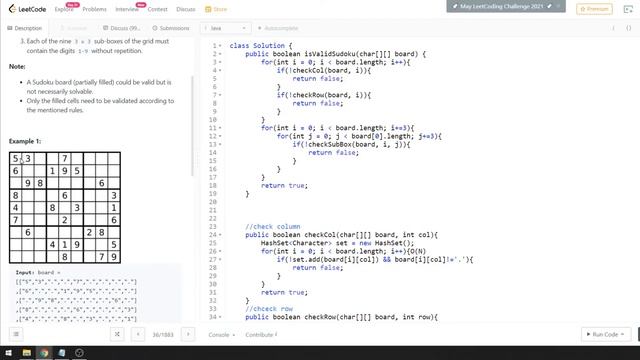Switch to the Submissions tab
The height and width of the screenshot is (360, 640).
(x=171, y=28)
